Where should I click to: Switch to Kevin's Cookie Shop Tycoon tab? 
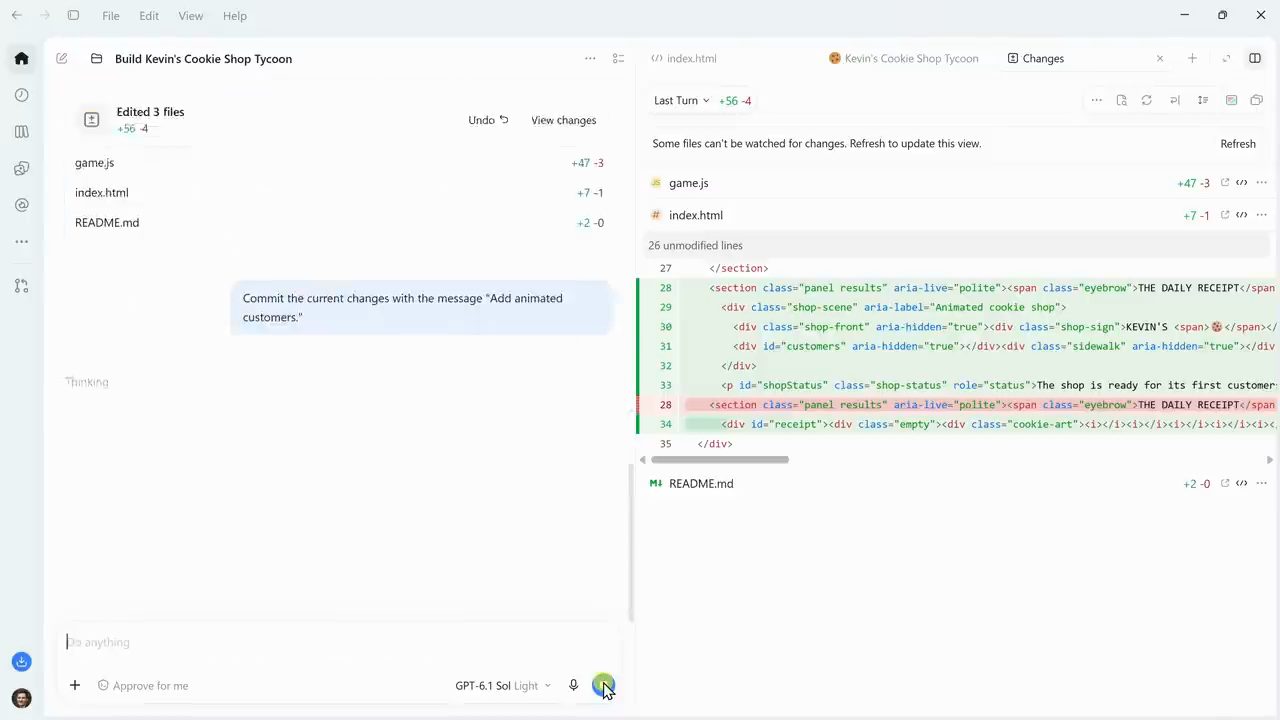click(904, 59)
